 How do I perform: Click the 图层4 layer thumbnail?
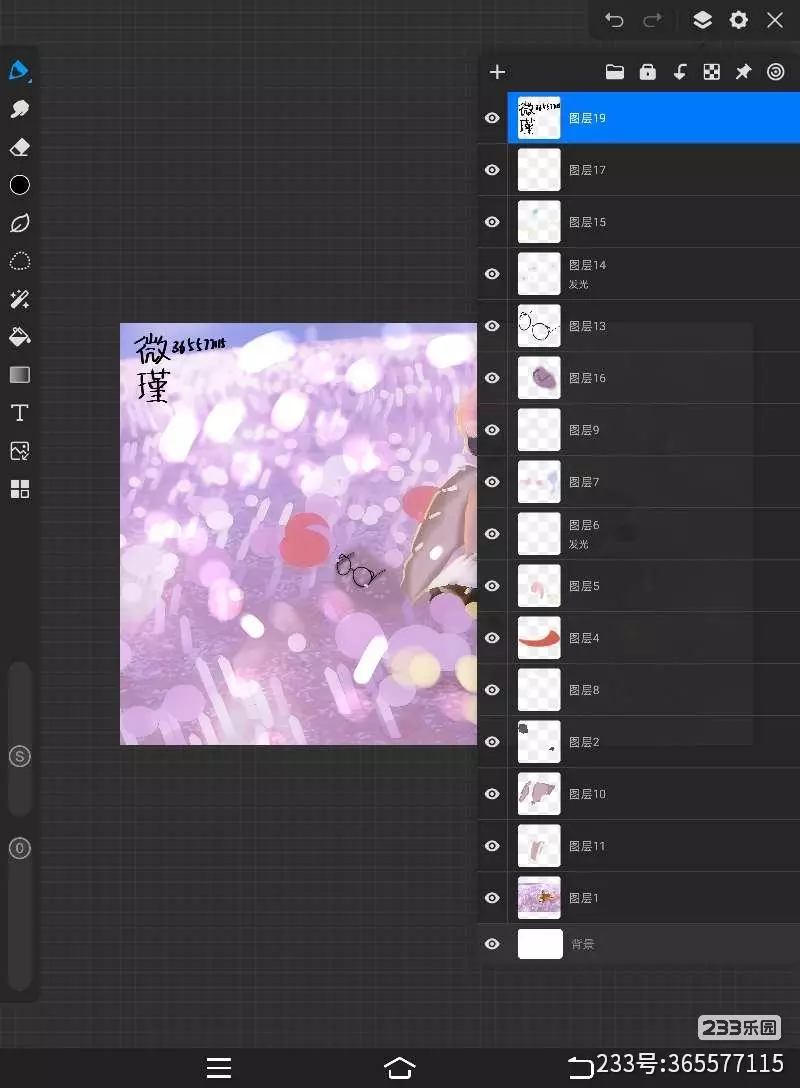click(539, 638)
